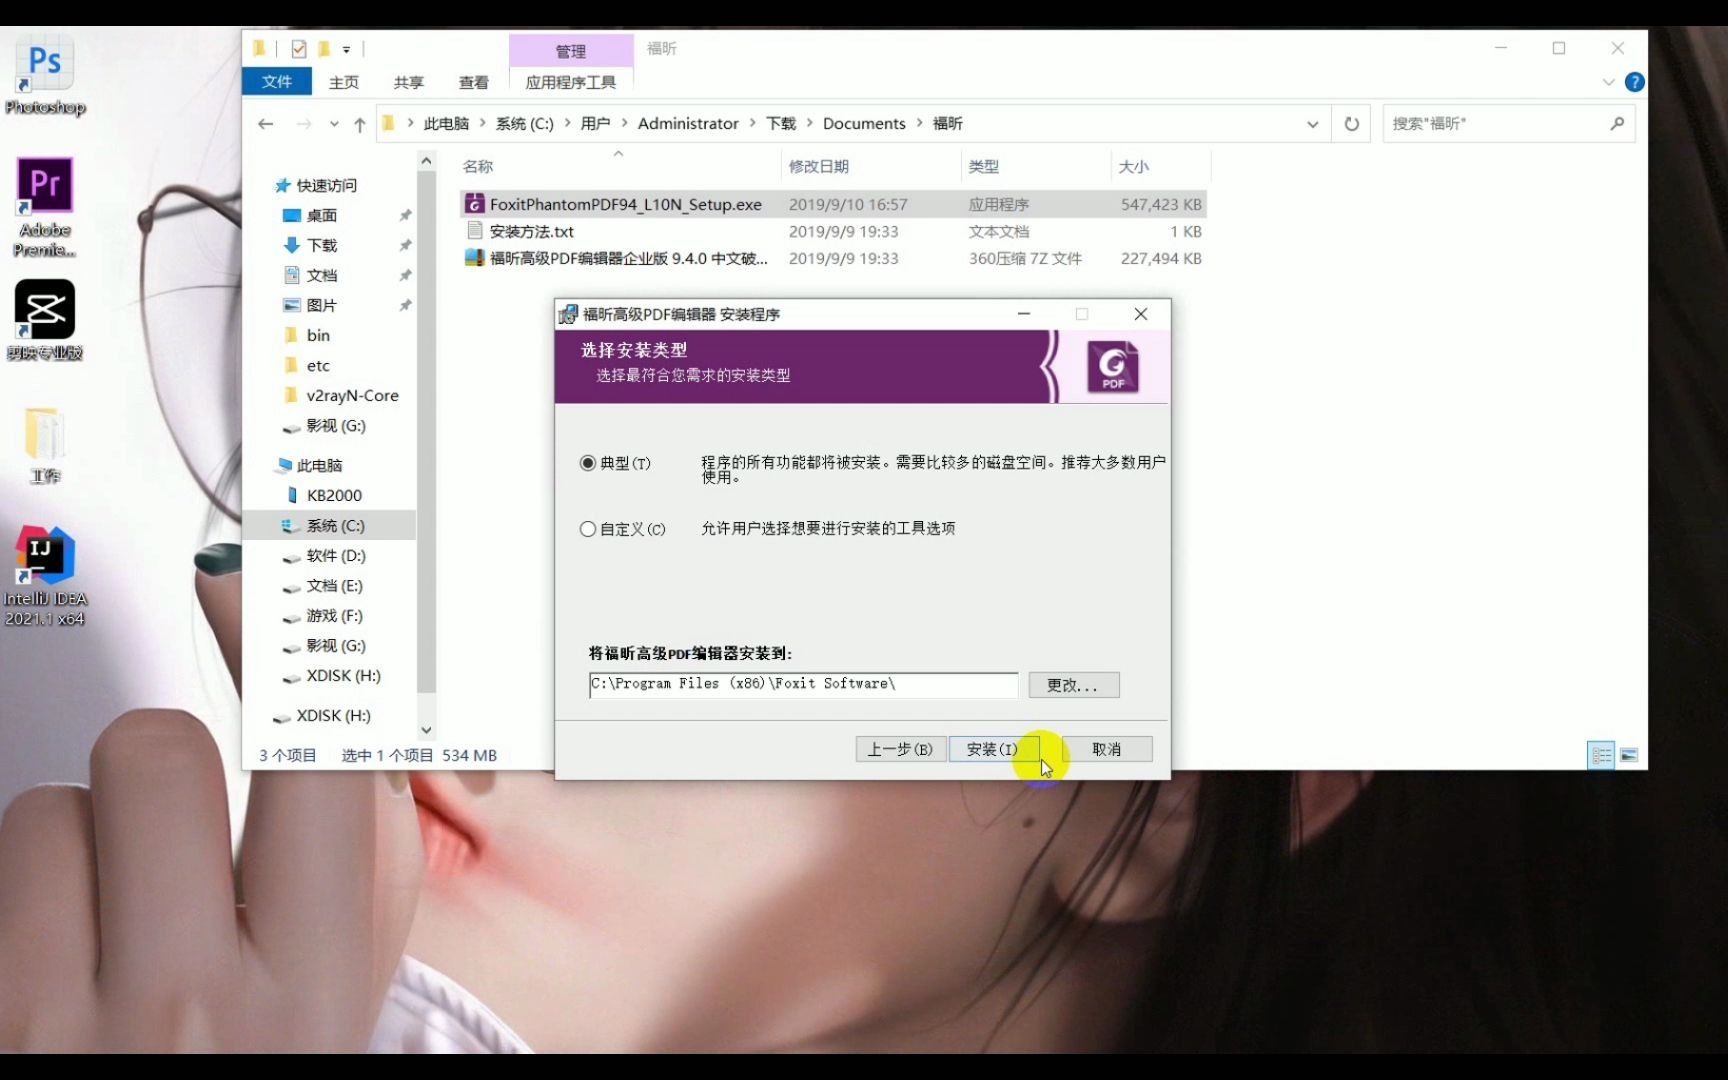The image size is (1728, 1080).
Task: Select the 典型(T) installation type
Action: point(588,463)
